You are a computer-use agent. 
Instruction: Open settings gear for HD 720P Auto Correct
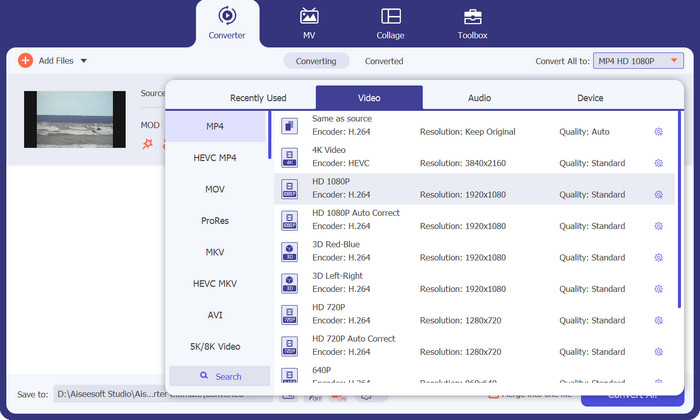click(x=658, y=352)
